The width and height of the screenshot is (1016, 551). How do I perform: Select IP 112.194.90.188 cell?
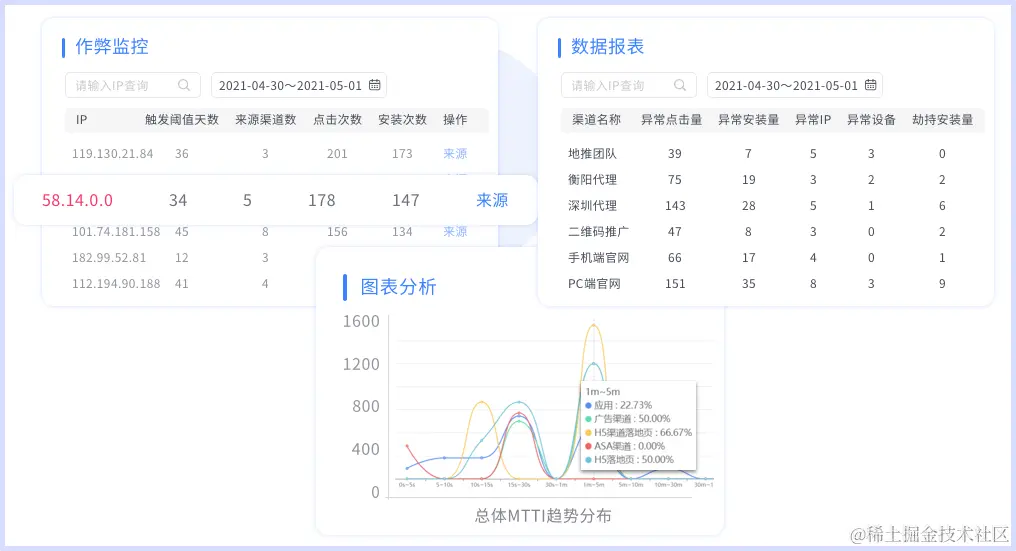[116, 283]
